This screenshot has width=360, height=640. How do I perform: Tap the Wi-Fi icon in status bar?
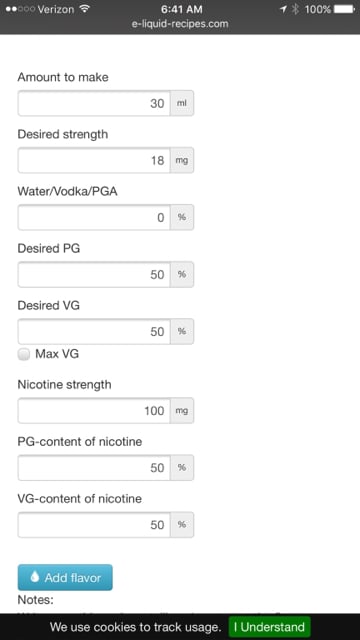click(x=84, y=9)
